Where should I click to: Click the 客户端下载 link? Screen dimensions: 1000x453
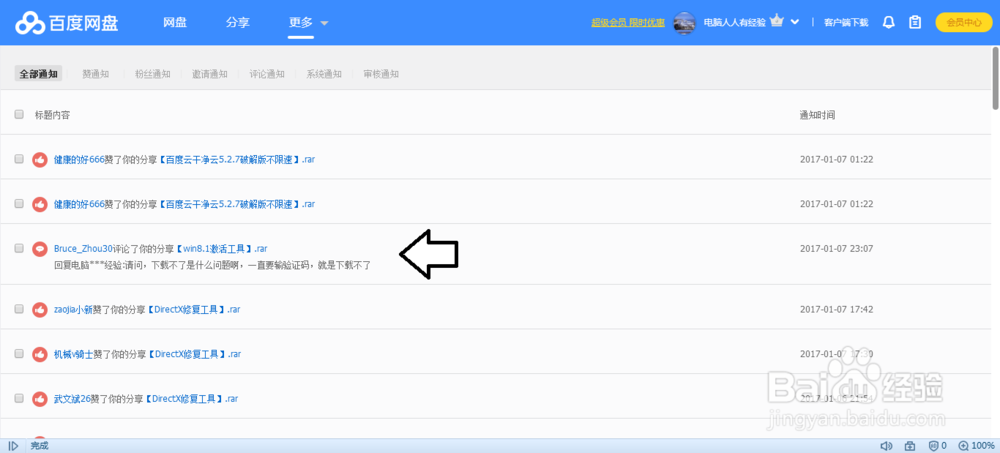[x=846, y=22]
